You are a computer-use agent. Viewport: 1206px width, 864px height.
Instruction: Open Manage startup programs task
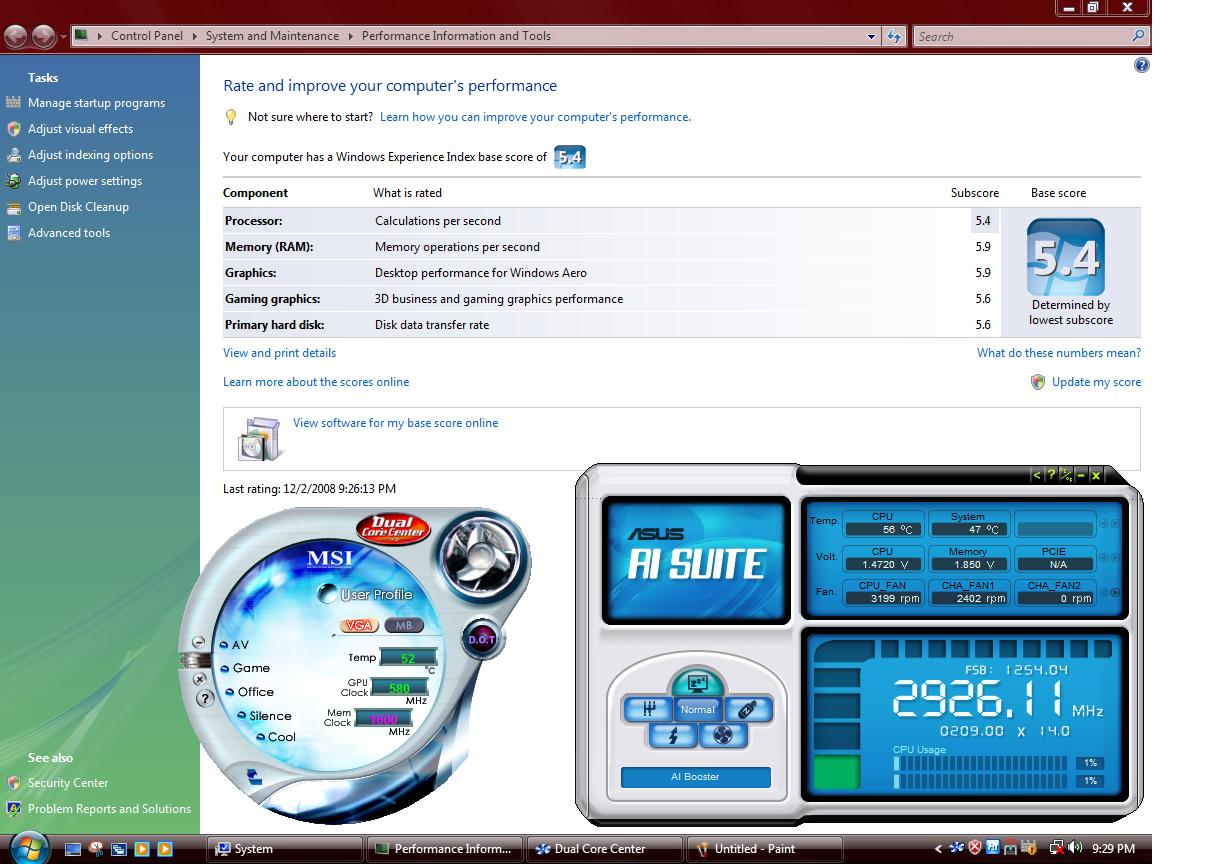[96, 103]
